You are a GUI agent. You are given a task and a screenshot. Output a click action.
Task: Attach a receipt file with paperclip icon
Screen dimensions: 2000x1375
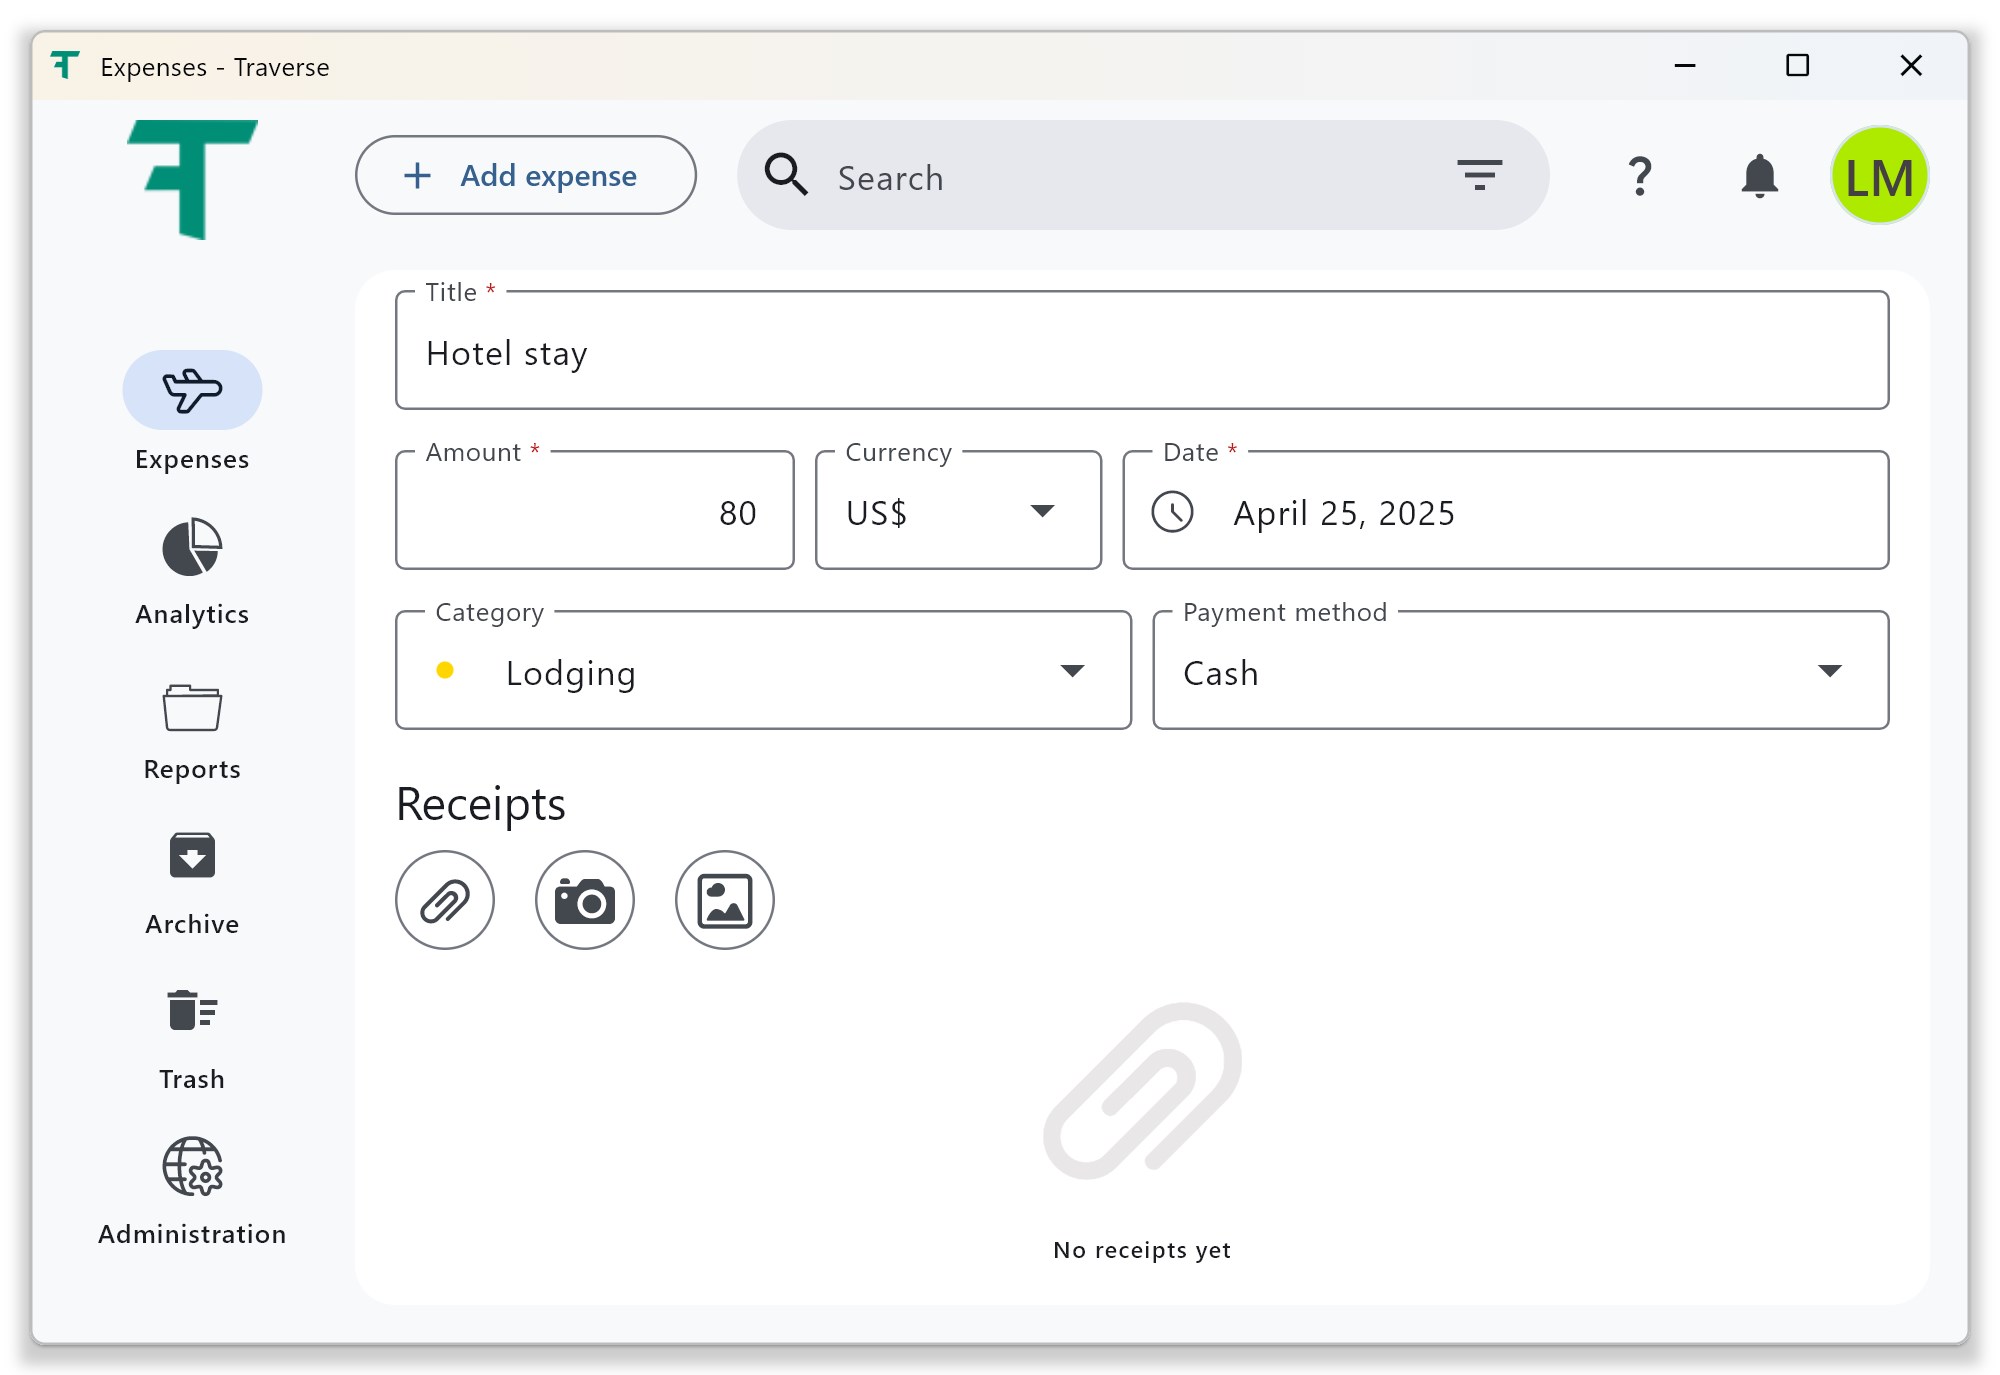[x=445, y=900]
